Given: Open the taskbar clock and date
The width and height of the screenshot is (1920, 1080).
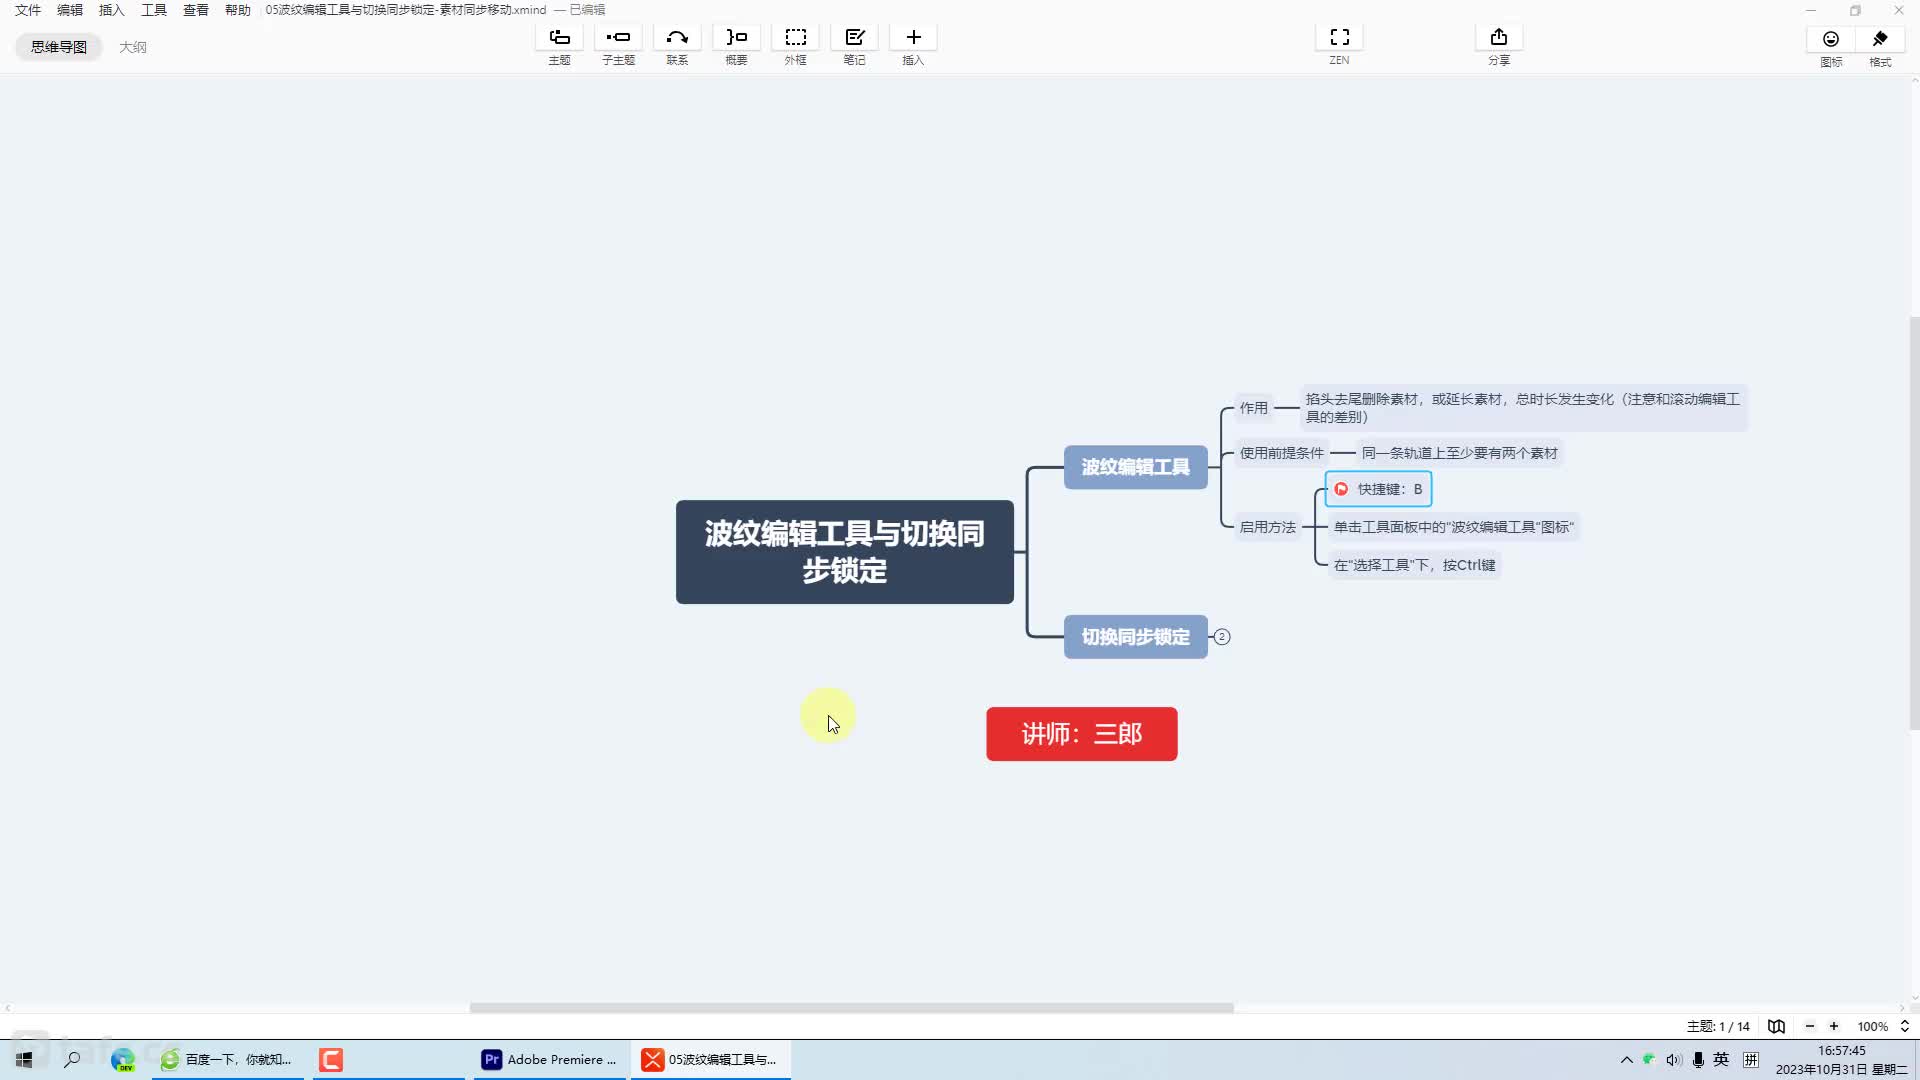Looking at the screenshot, I should (x=1841, y=1059).
